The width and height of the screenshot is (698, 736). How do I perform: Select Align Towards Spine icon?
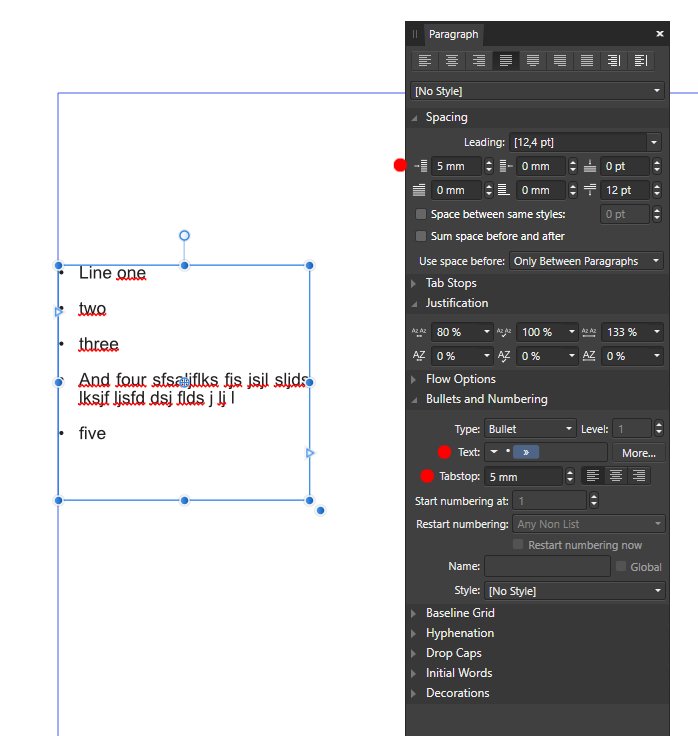click(614, 61)
